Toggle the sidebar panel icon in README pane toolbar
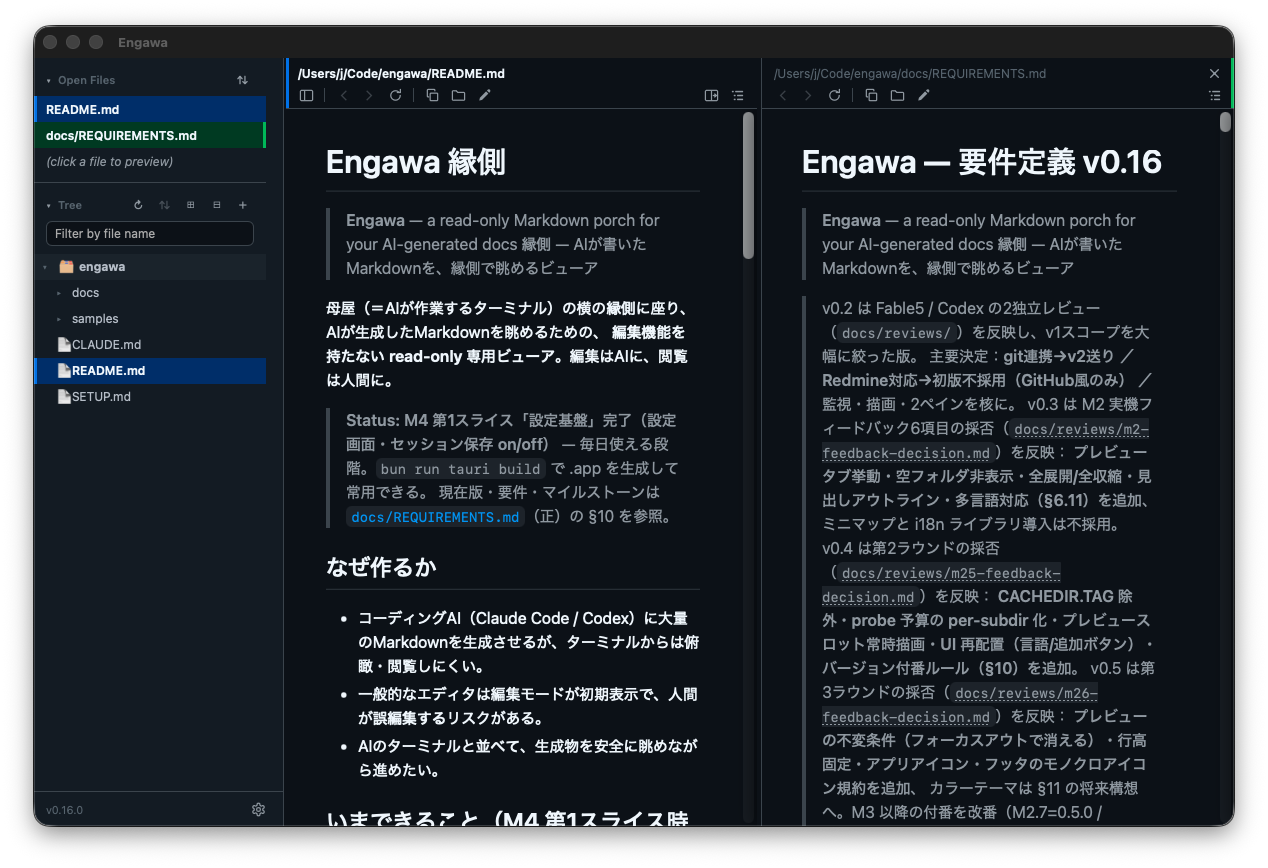The height and width of the screenshot is (868, 1268). 307,96
